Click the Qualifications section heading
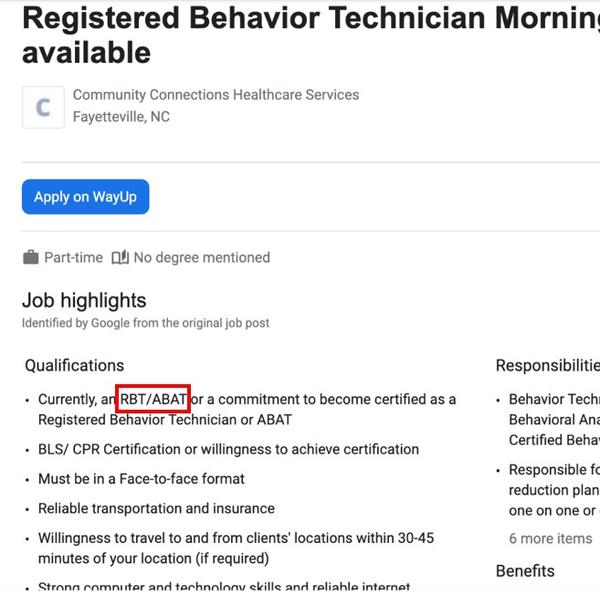Viewport: 600px width, 595px height. click(x=75, y=365)
